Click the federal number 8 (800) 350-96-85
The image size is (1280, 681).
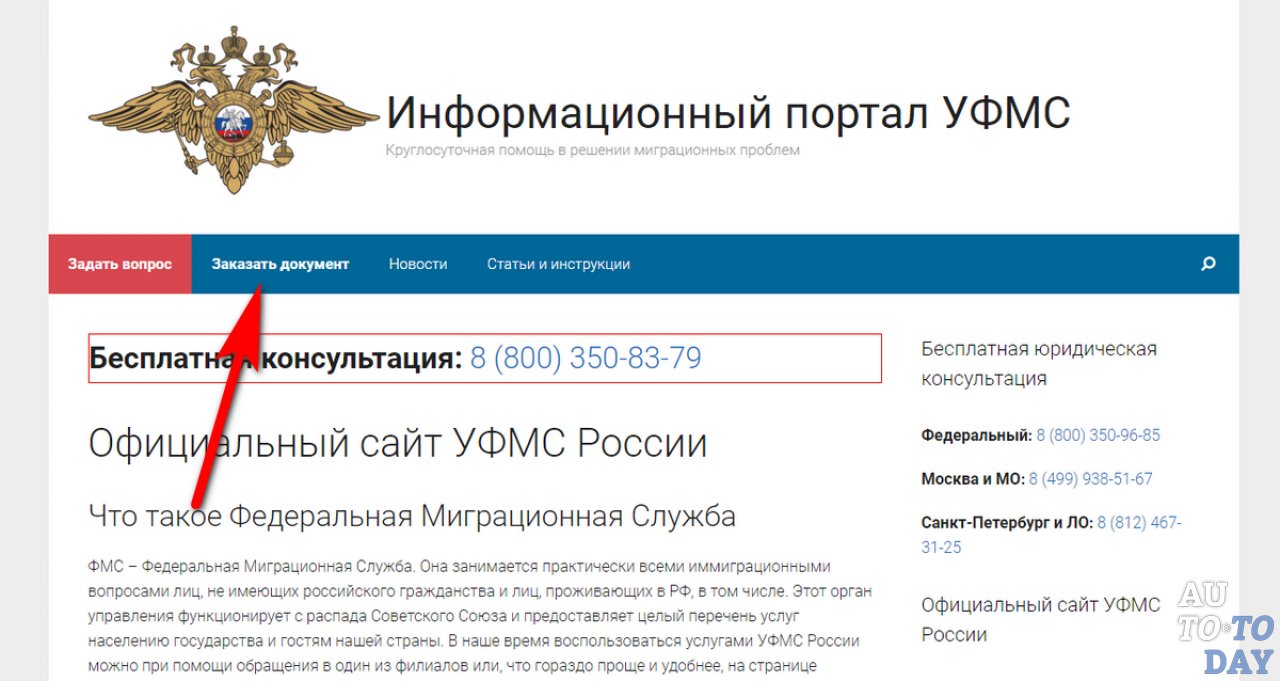(x=1097, y=435)
